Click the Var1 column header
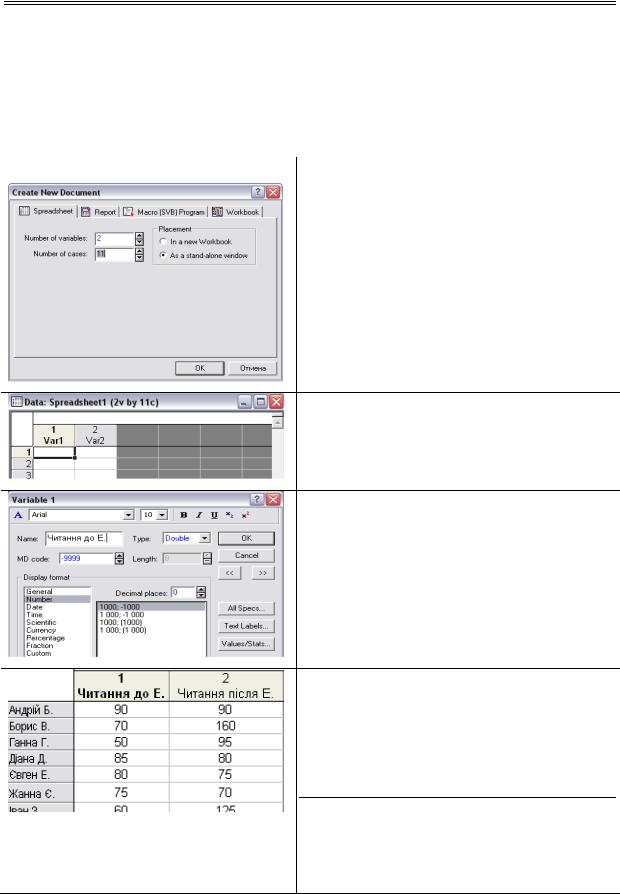Screen dimensions: 620x894 [x=54, y=435]
